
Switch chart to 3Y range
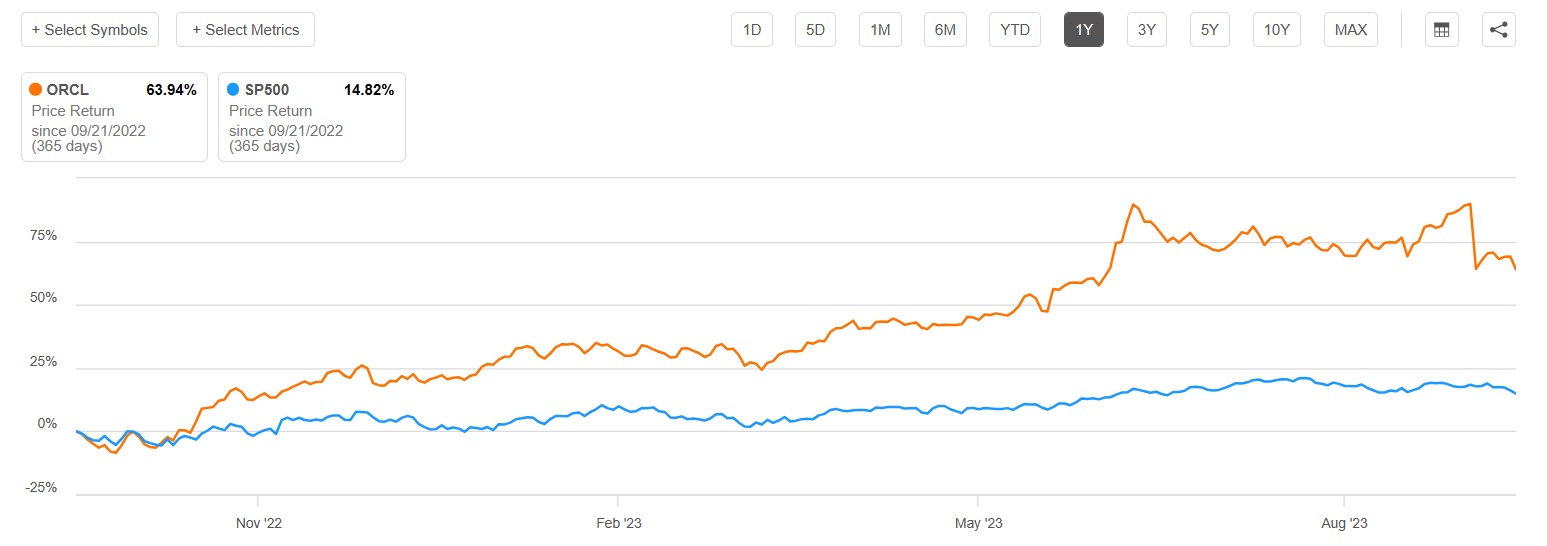pyautogui.click(x=1147, y=30)
